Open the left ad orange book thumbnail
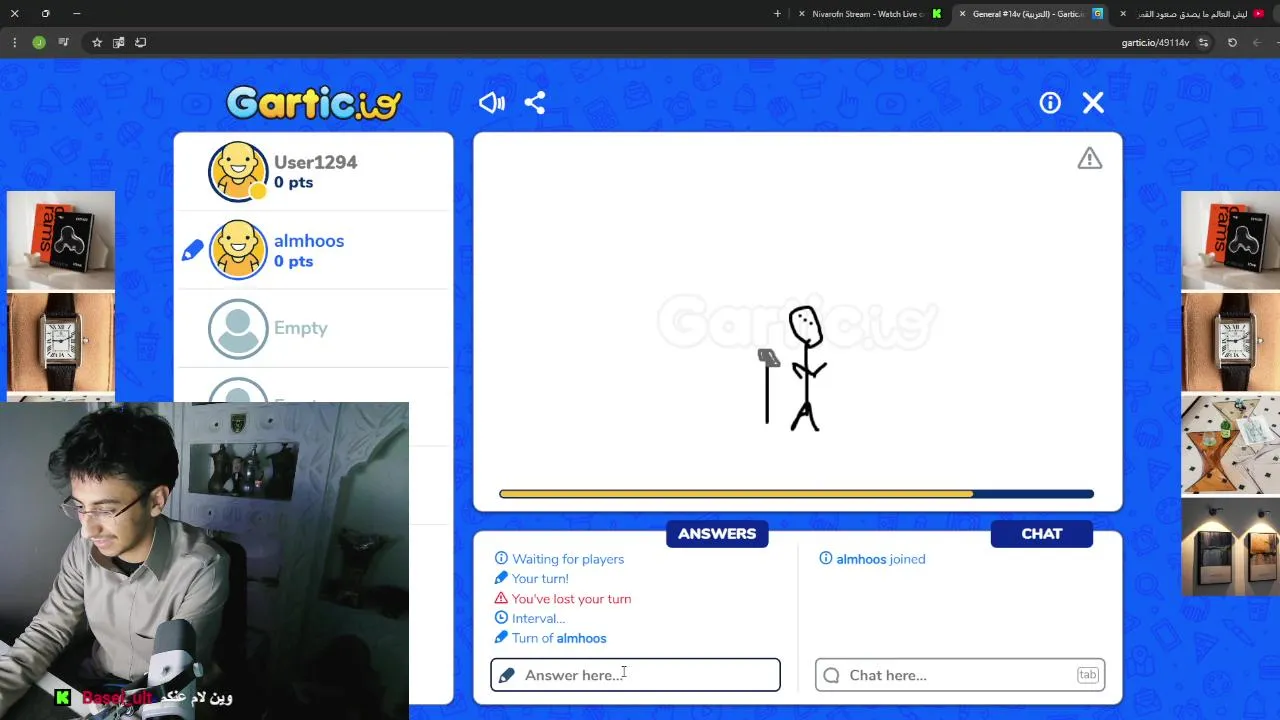Screen dimensions: 1280x720 tap(61, 240)
